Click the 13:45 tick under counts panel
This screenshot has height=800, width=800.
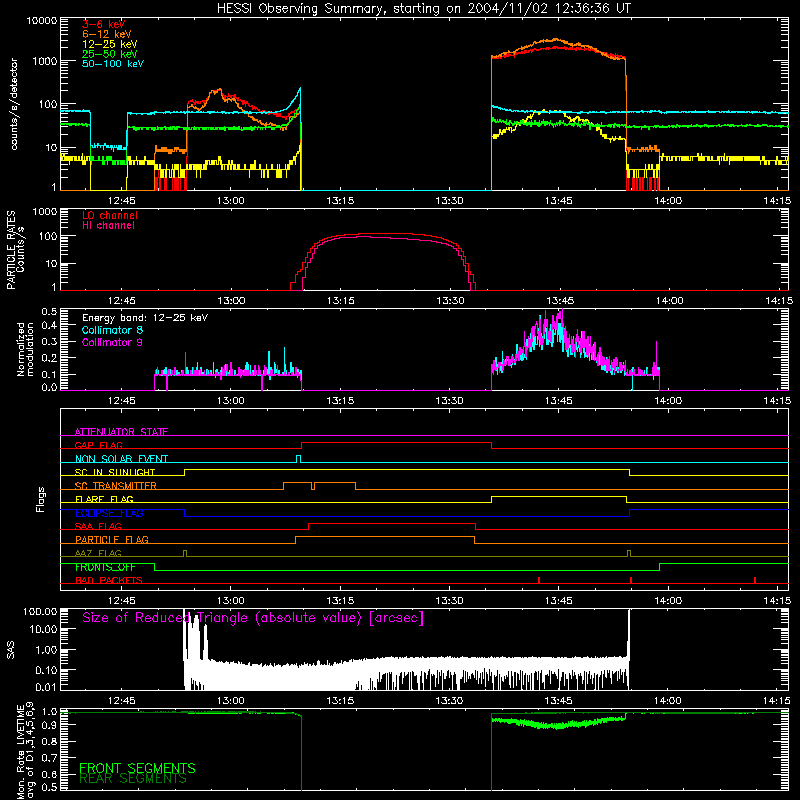[559, 201]
